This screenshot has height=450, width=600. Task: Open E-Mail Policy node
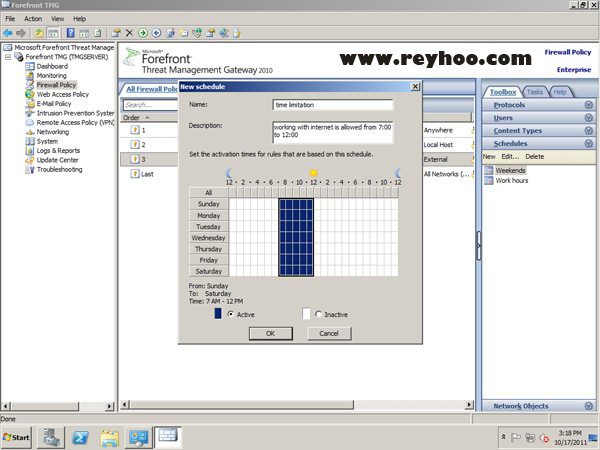click(54, 104)
